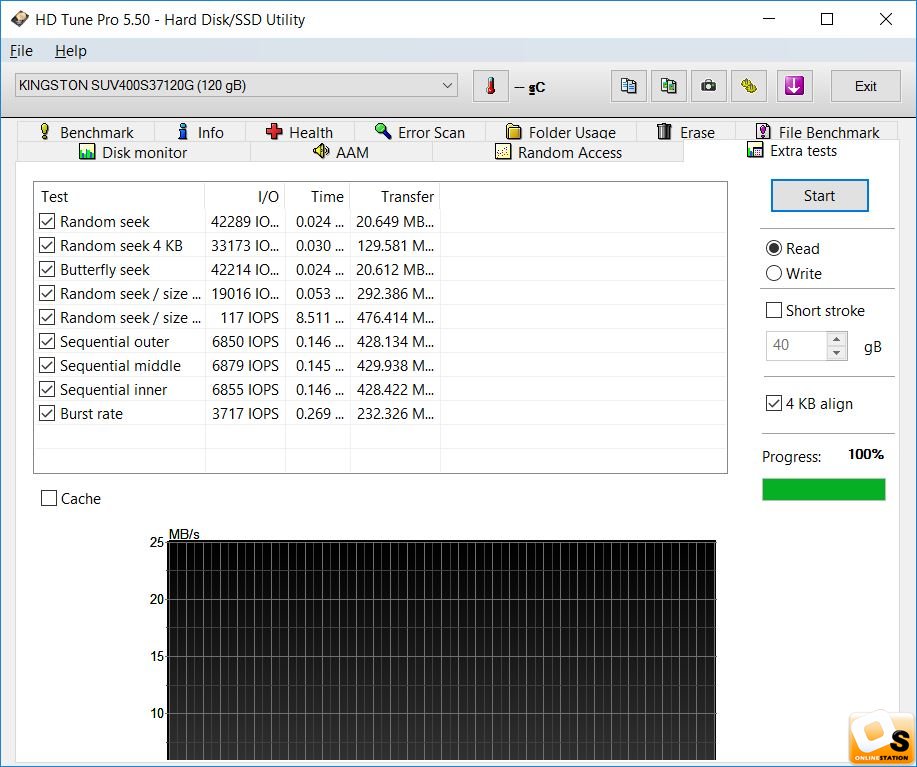
Task: Increase the short stroke gB value
Action: (x=837, y=339)
